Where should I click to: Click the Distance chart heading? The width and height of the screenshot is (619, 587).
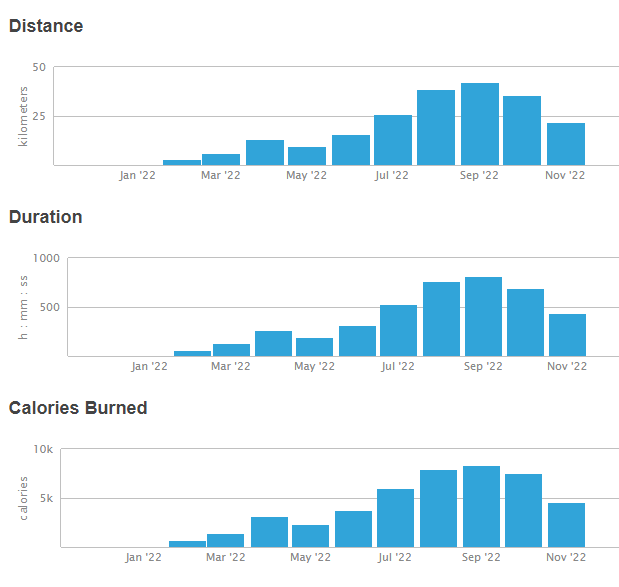coord(46,26)
